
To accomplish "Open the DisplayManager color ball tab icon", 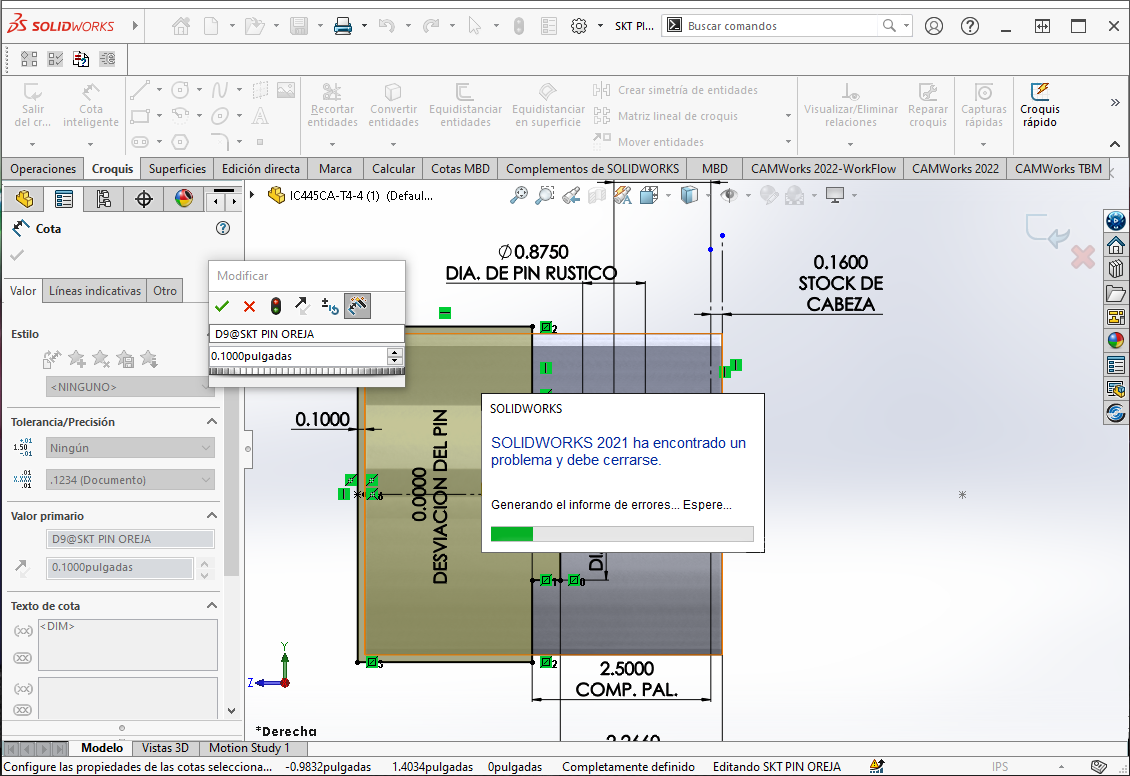I will tap(184, 199).
